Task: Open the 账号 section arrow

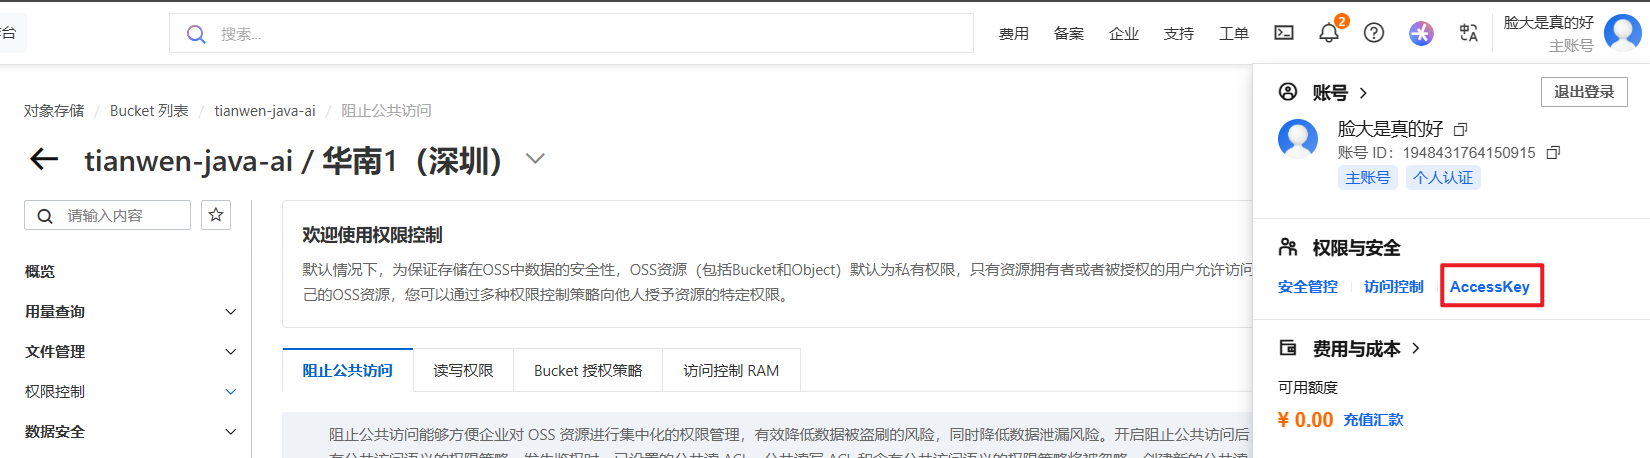Action: click(1363, 93)
